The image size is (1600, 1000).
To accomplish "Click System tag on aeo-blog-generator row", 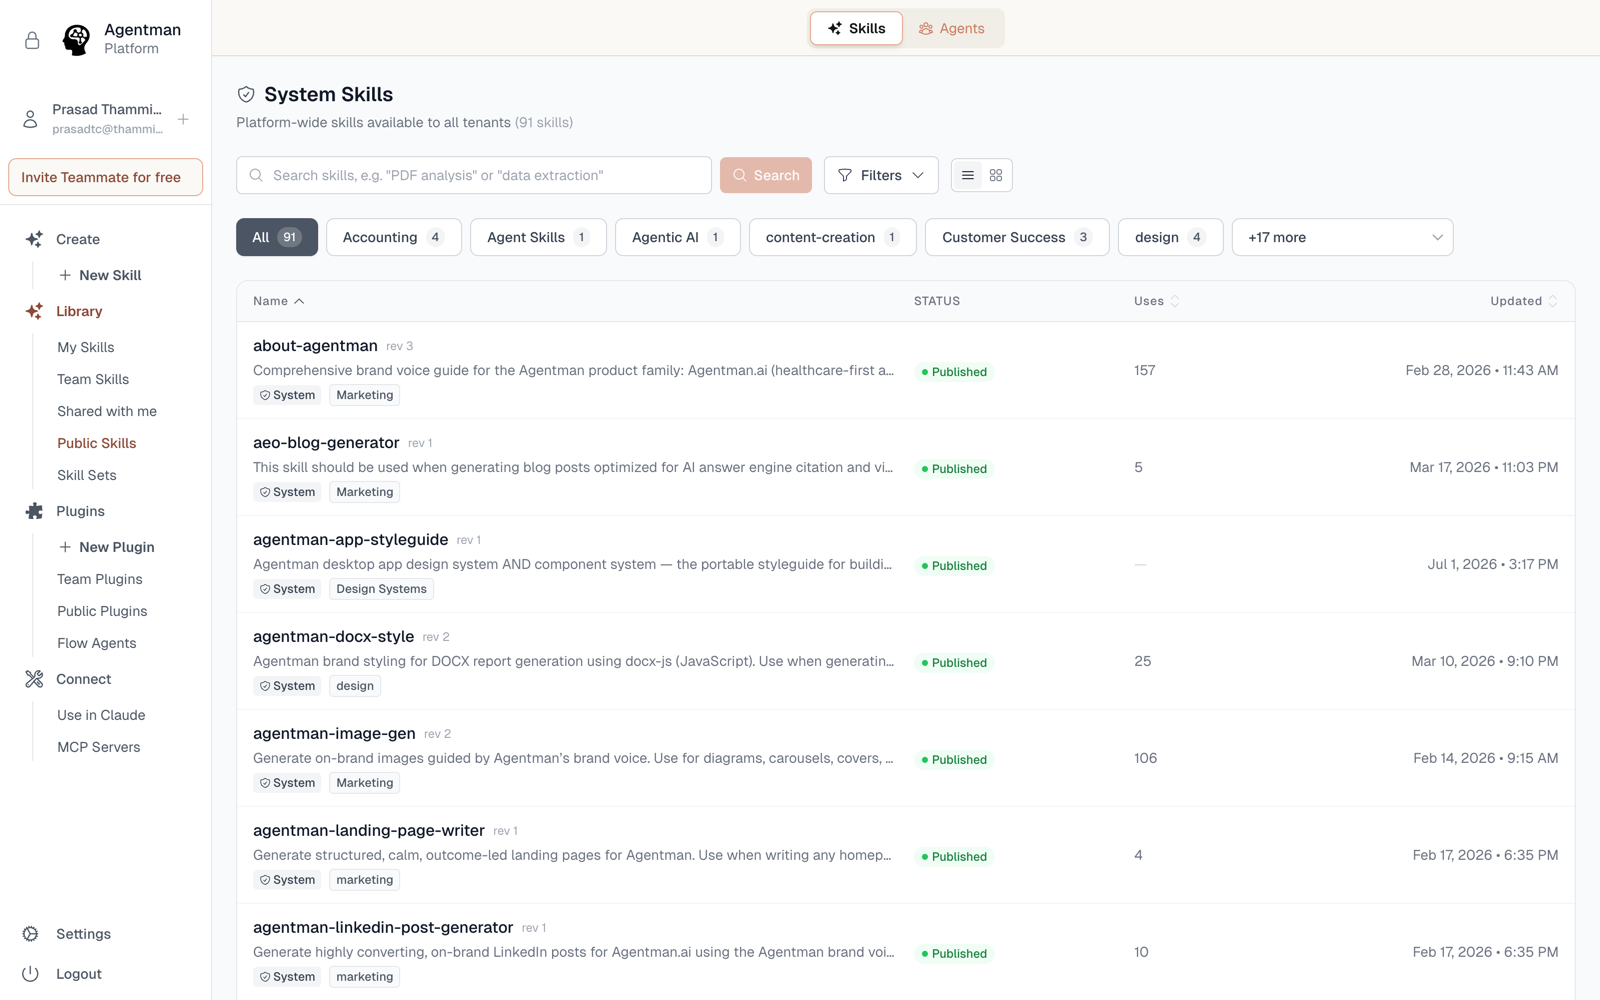I will pyautogui.click(x=287, y=492).
